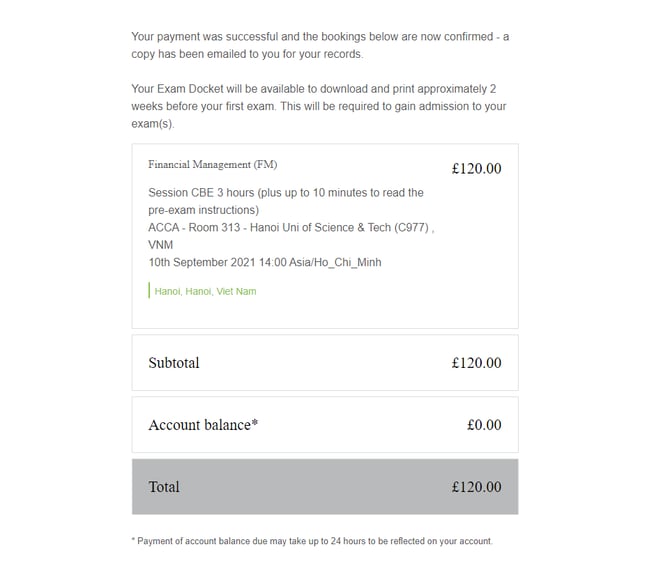
Task: Click the payment was successful confirmation message
Action: click(x=319, y=37)
